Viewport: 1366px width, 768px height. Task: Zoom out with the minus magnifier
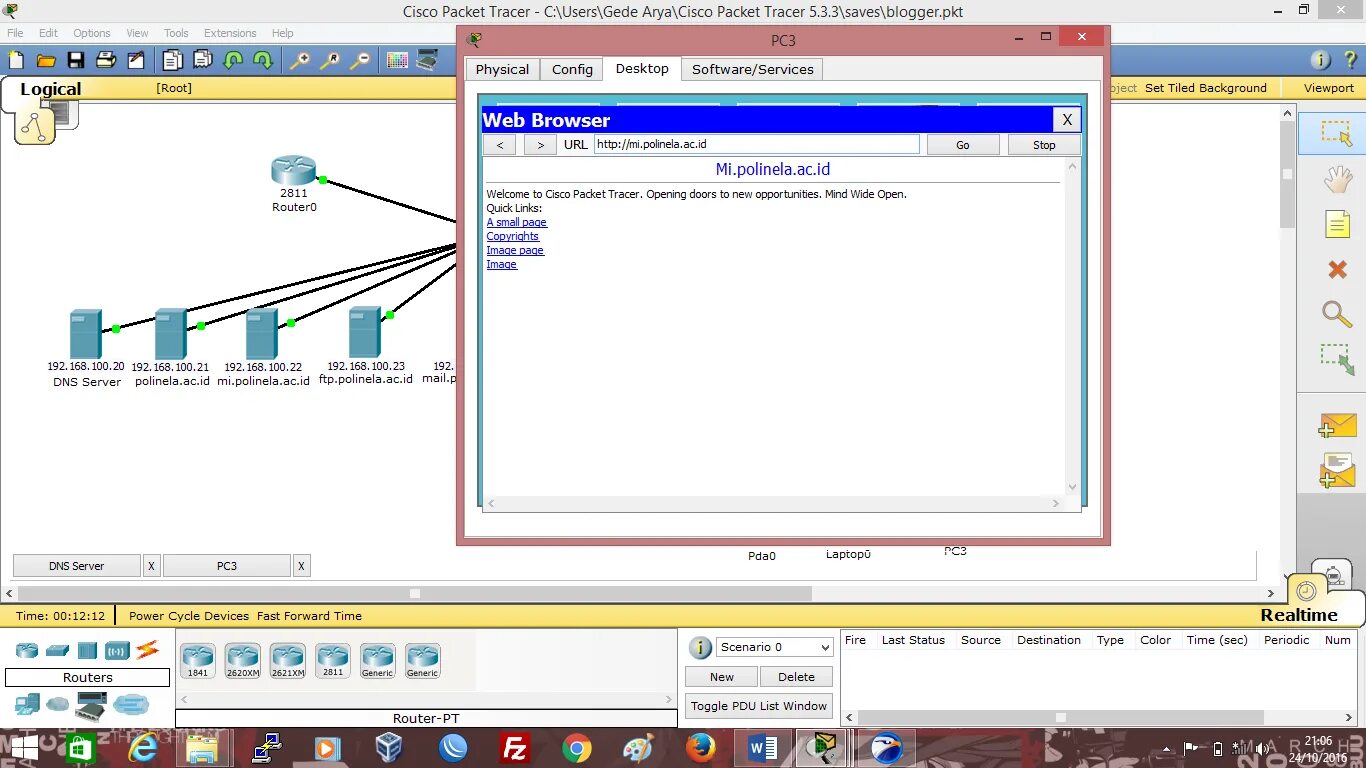click(x=359, y=60)
